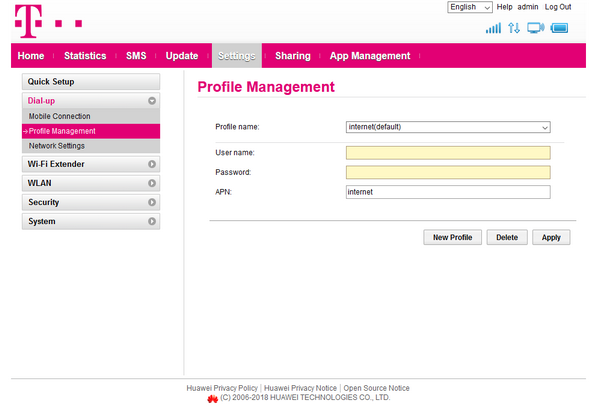This screenshot has width=600, height=410.
Task: Collapse the Dial-up sidebar section
Action: point(90,101)
